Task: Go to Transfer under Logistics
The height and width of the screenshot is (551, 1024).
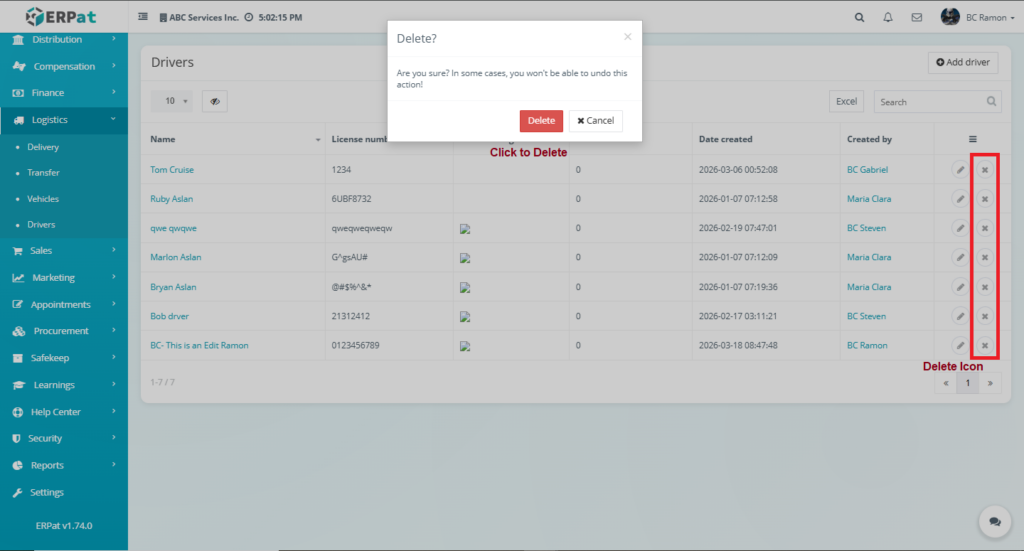Action: tap(43, 173)
